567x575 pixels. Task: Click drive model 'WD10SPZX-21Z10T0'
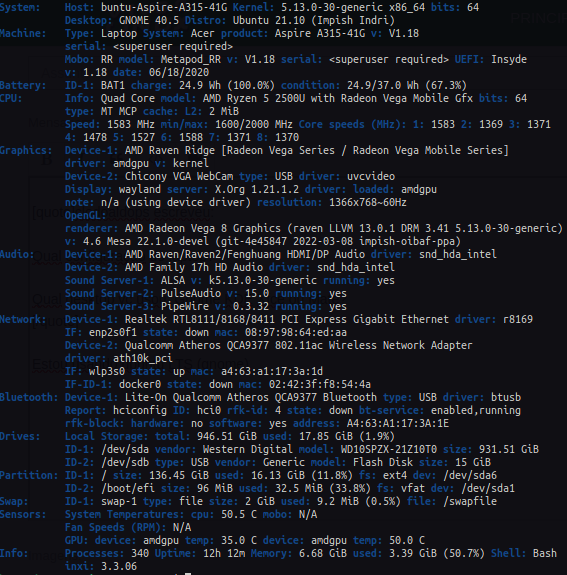pyautogui.click(x=389, y=450)
